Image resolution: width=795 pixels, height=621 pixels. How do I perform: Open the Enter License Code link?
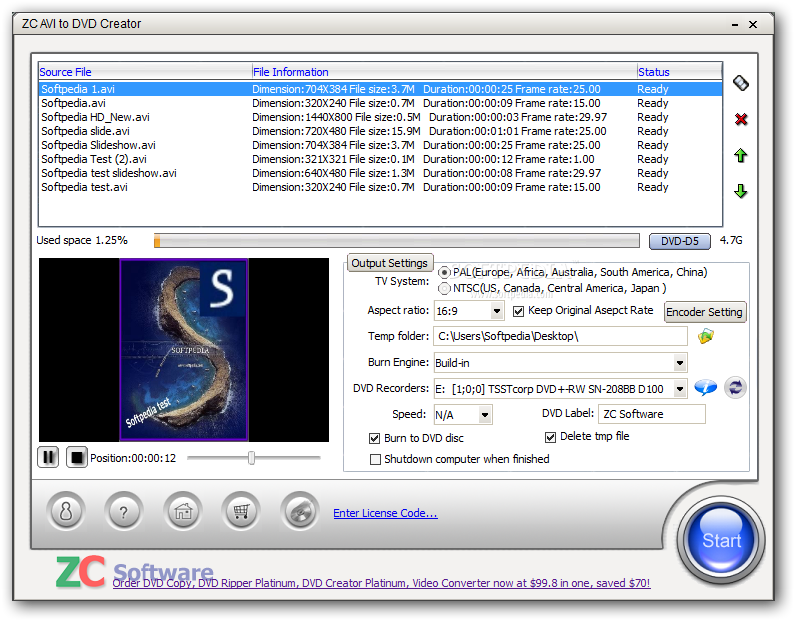pyautogui.click(x=385, y=513)
